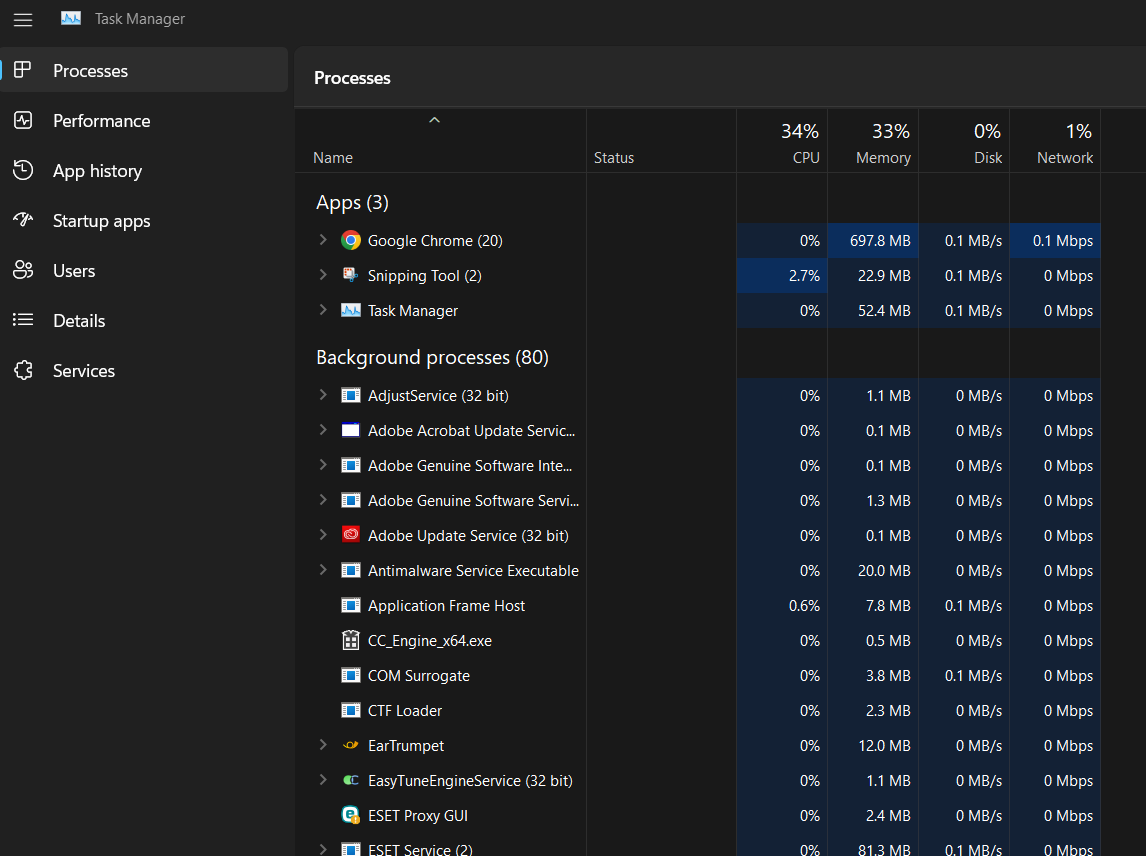This screenshot has width=1146, height=856.
Task: Expand the Adobe Acrobat Update Service entry
Action: (323, 430)
